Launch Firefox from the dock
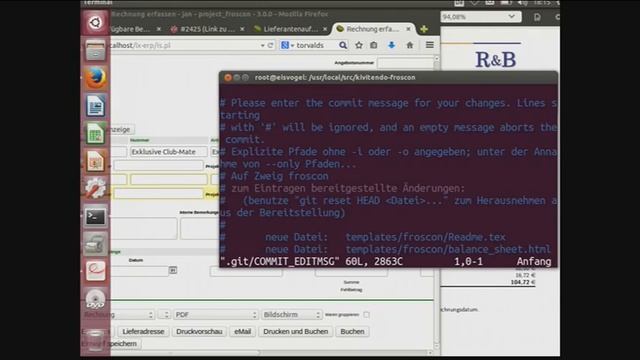 coord(95,78)
